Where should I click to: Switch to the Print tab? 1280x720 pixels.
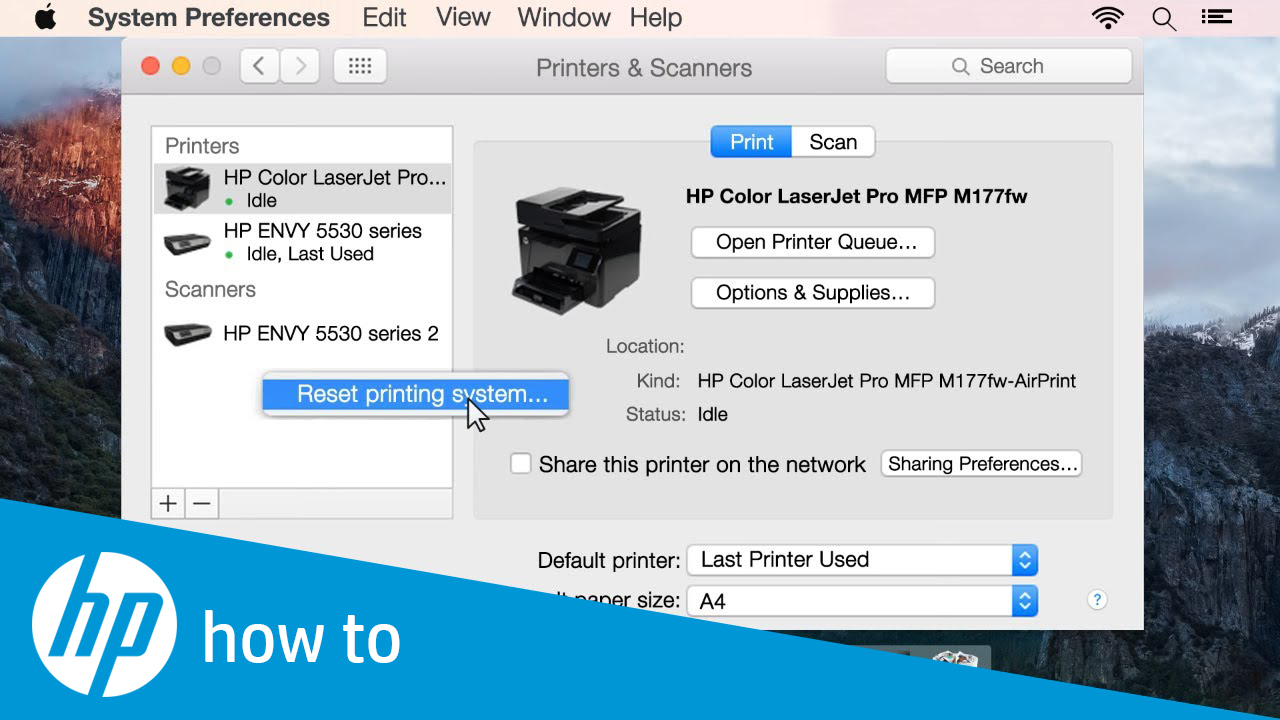750,141
